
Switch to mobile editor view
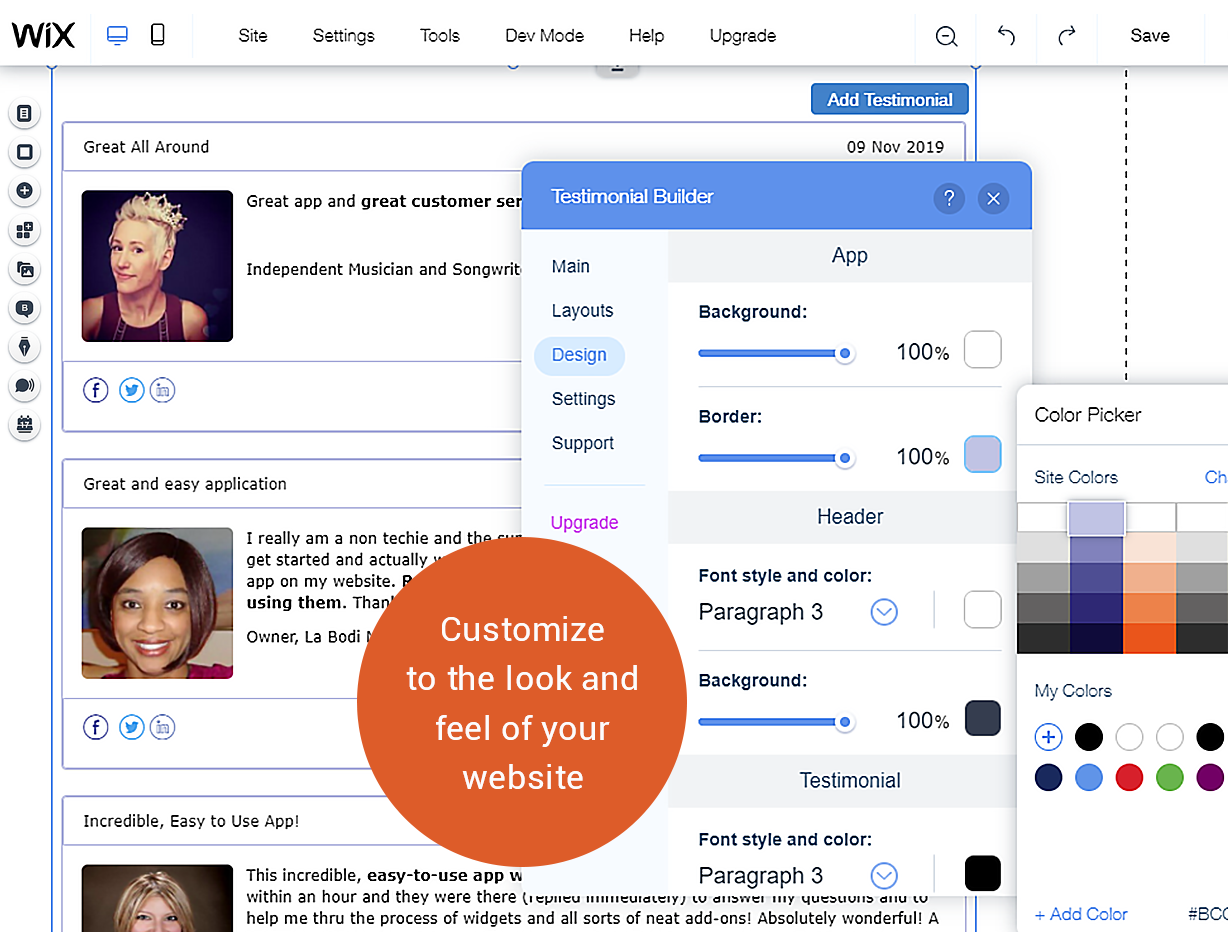157,36
